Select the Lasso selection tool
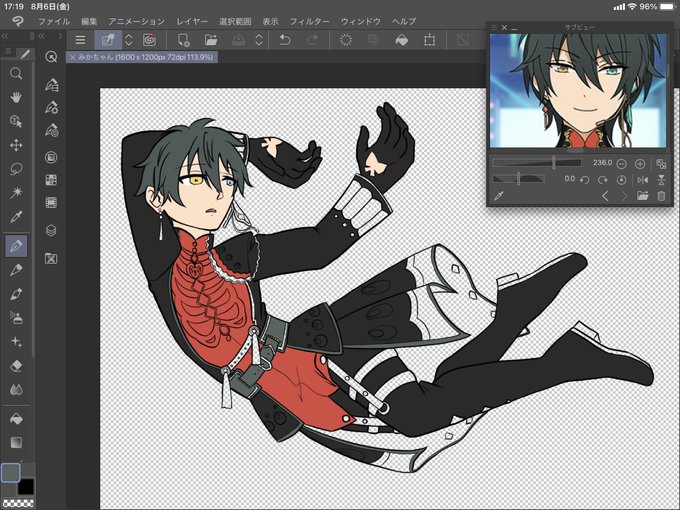Screen dimensions: 680x510 [x=16, y=169]
